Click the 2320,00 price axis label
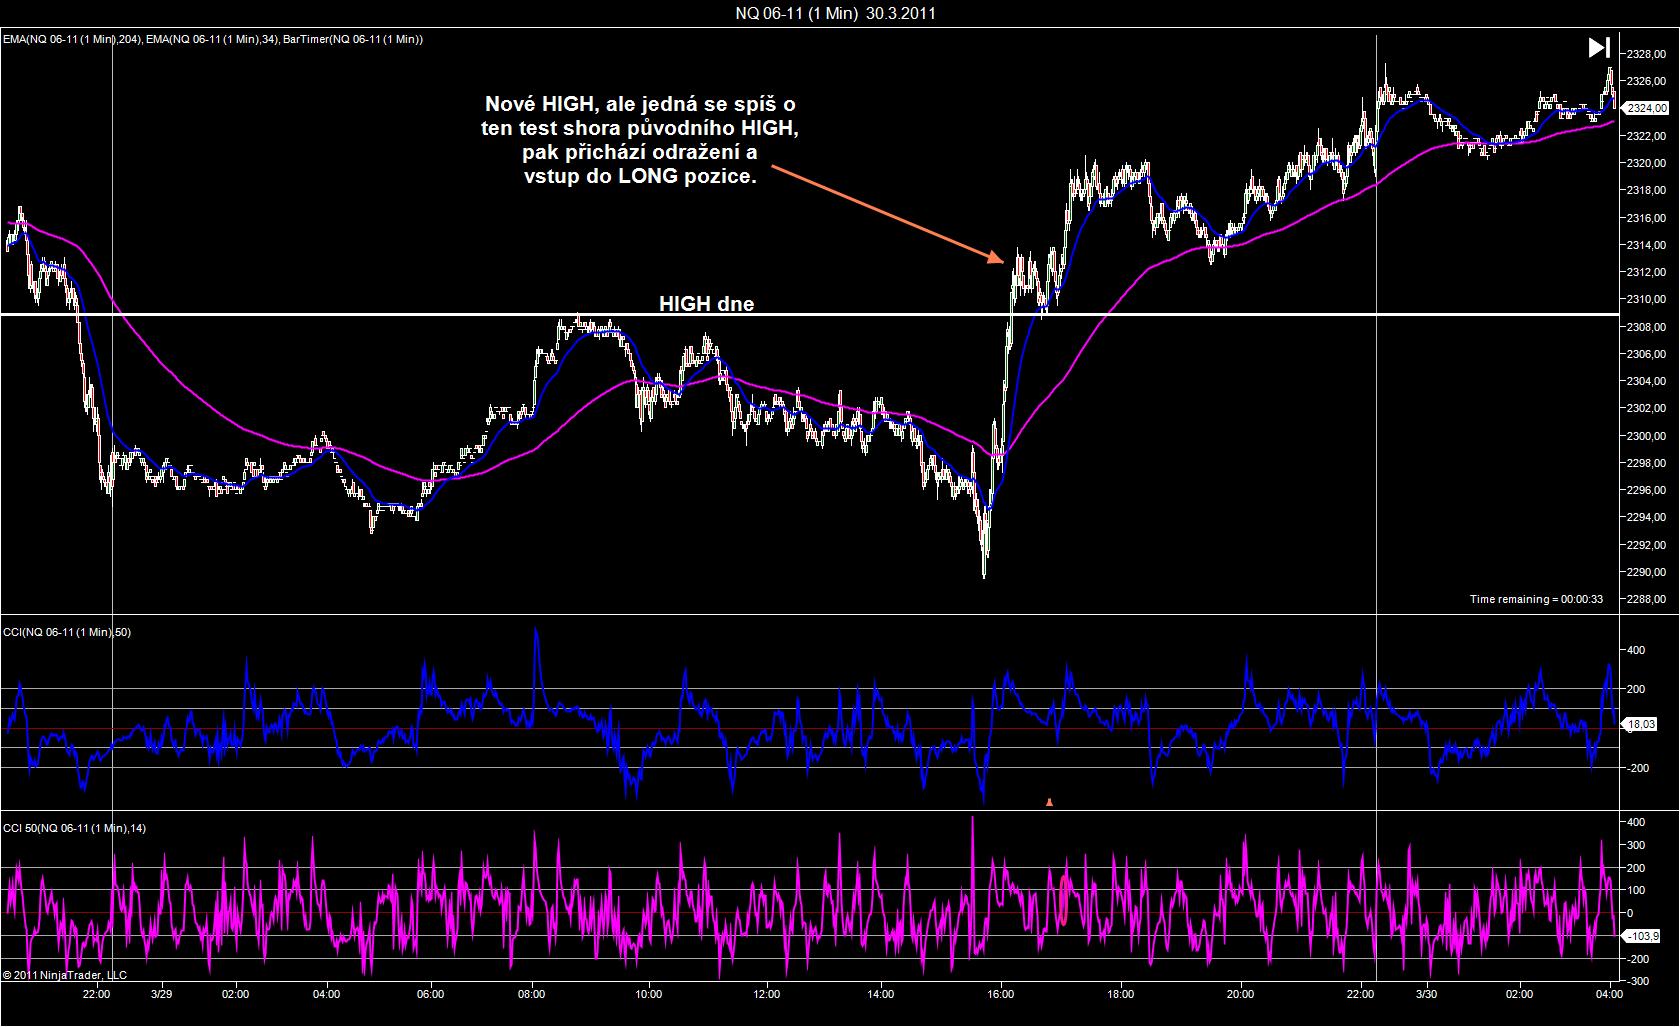This screenshot has width=1680, height=1027. 1646,163
